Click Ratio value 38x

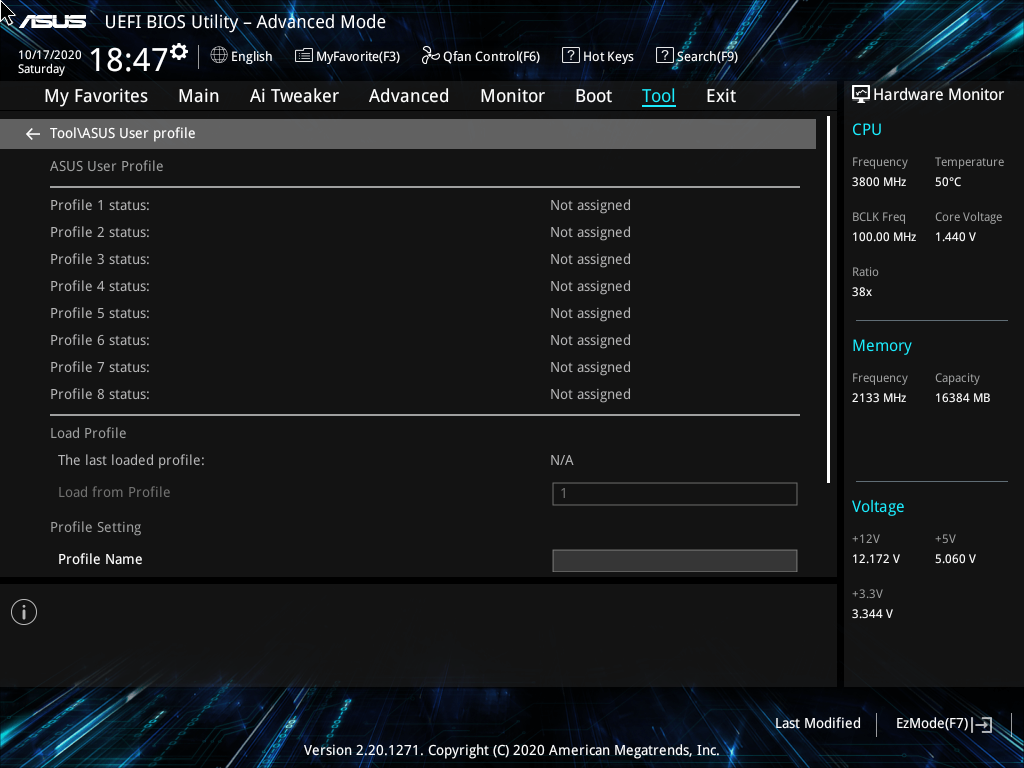point(862,292)
